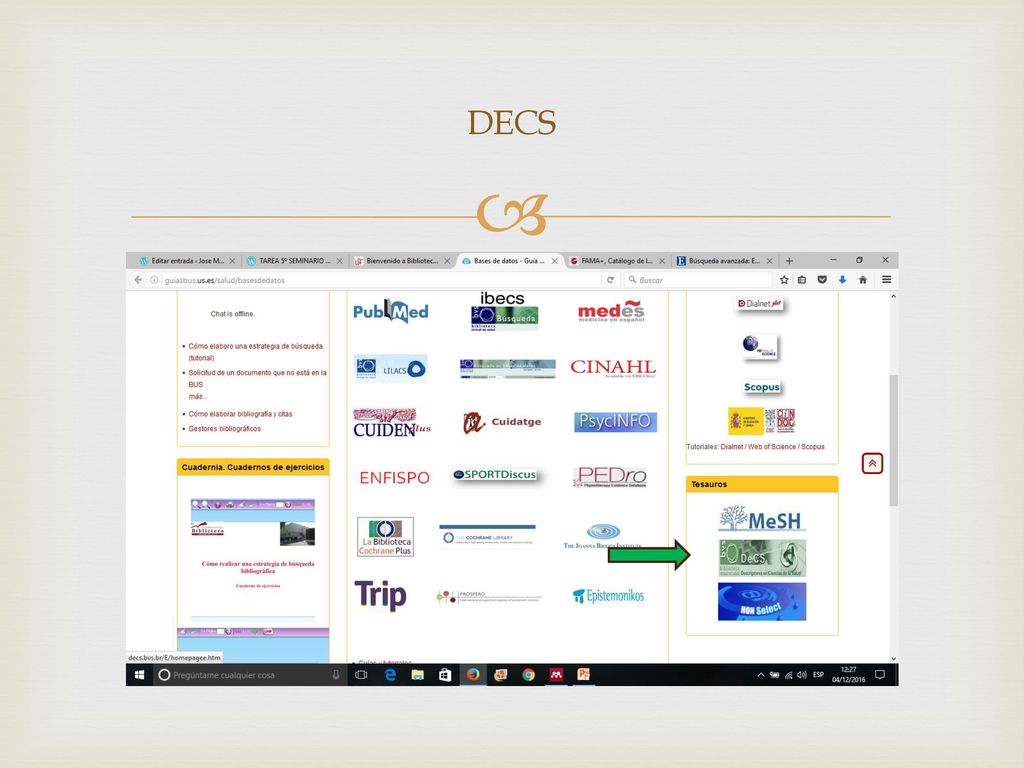This screenshot has height=768, width=1024.
Task: Open the Cuadernia exercise notebook thumbnail
Action: (x=253, y=562)
